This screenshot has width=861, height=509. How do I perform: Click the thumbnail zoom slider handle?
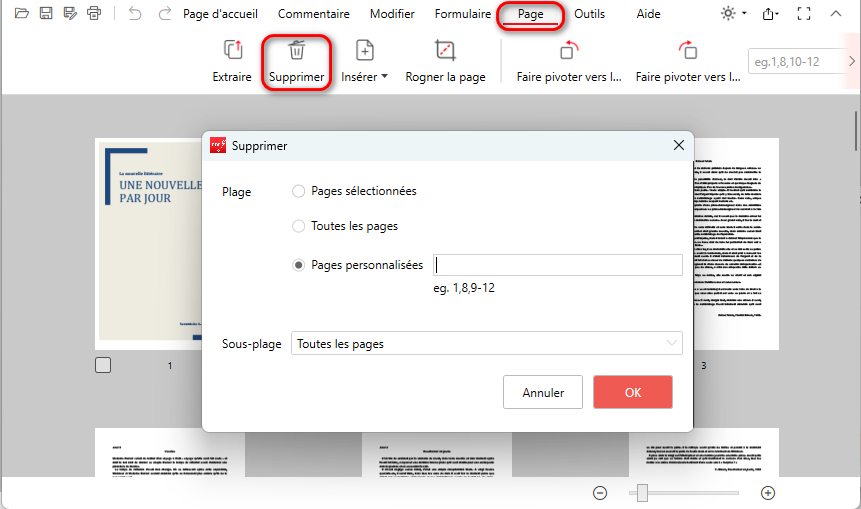[x=642, y=493]
